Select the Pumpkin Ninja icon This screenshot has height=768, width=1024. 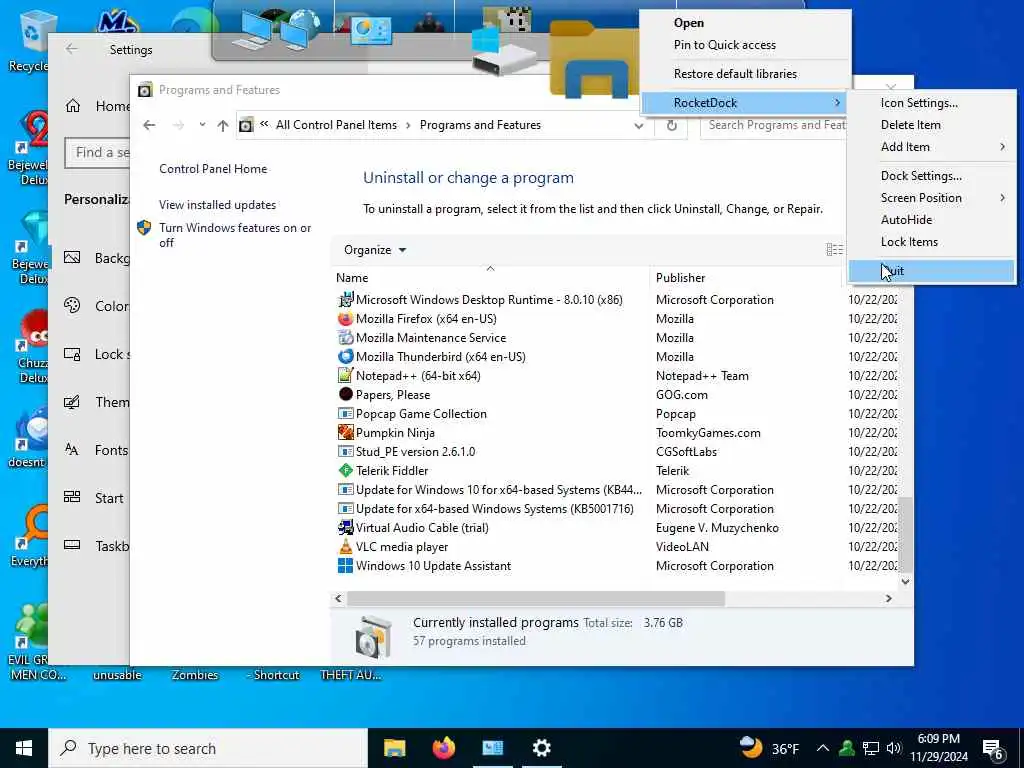coord(345,432)
